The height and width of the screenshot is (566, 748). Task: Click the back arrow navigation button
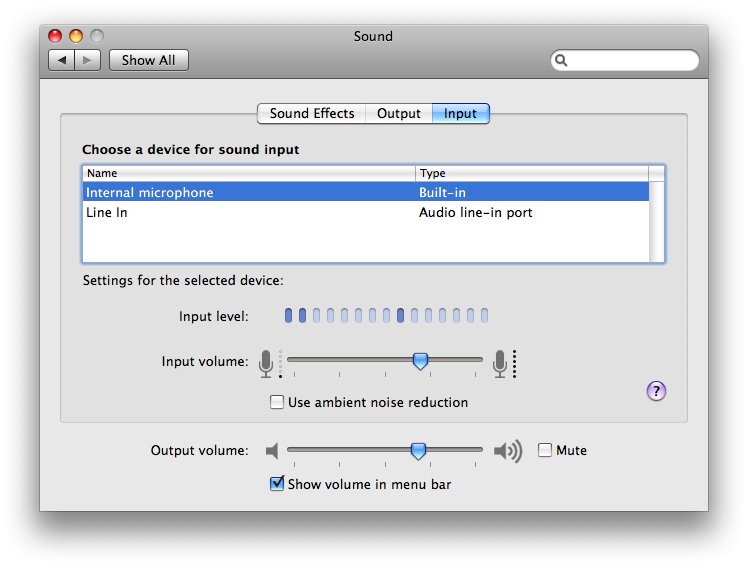tap(62, 60)
